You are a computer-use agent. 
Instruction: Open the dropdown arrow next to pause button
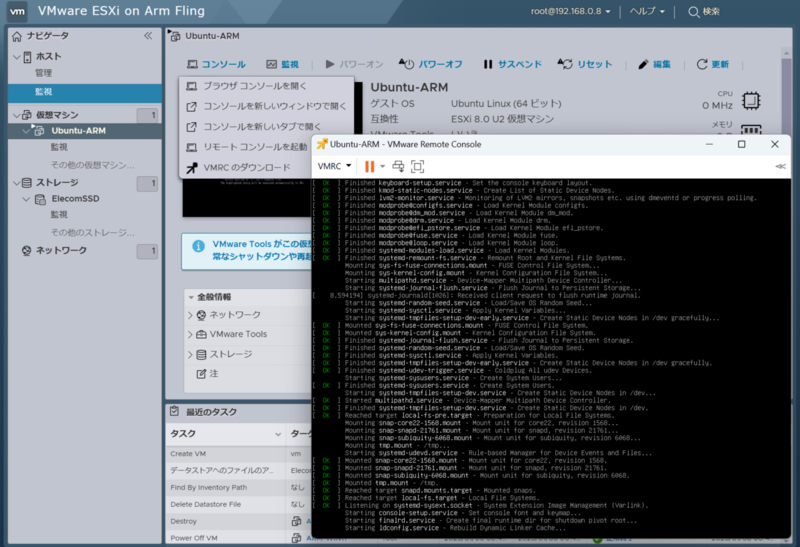pos(382,166)
